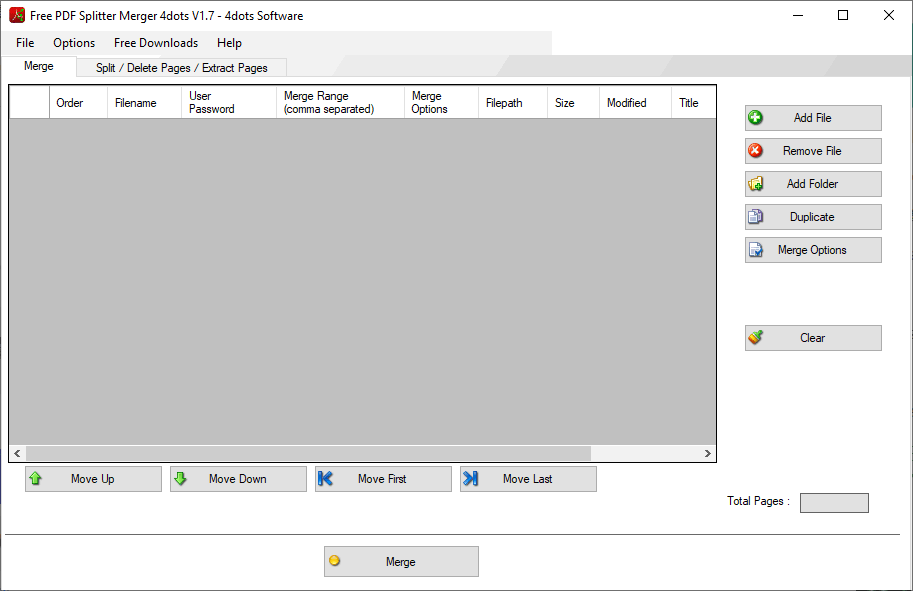913x591 pixels.
Task: Click the green up arrow icon
Action: coord(36,479)
